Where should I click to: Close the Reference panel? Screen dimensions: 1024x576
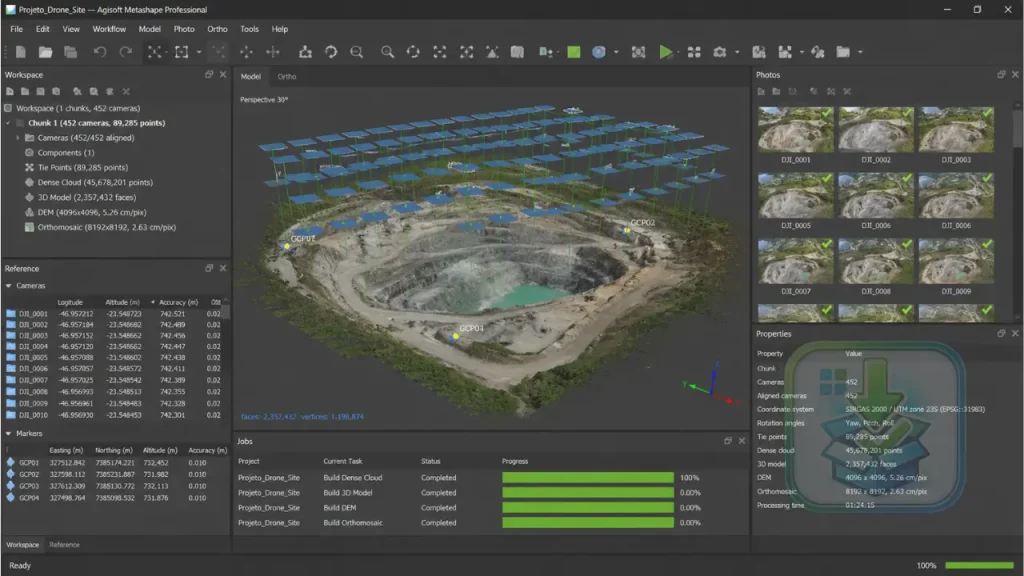(x=223, y=268)
